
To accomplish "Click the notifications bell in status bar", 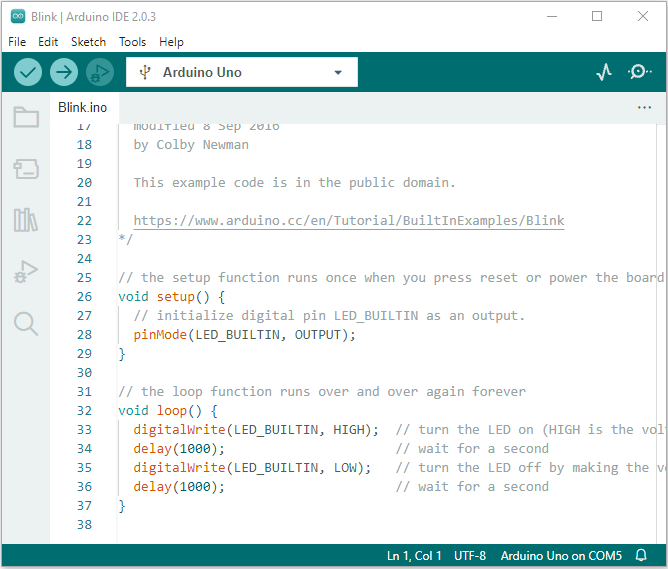I will (641, 555).
